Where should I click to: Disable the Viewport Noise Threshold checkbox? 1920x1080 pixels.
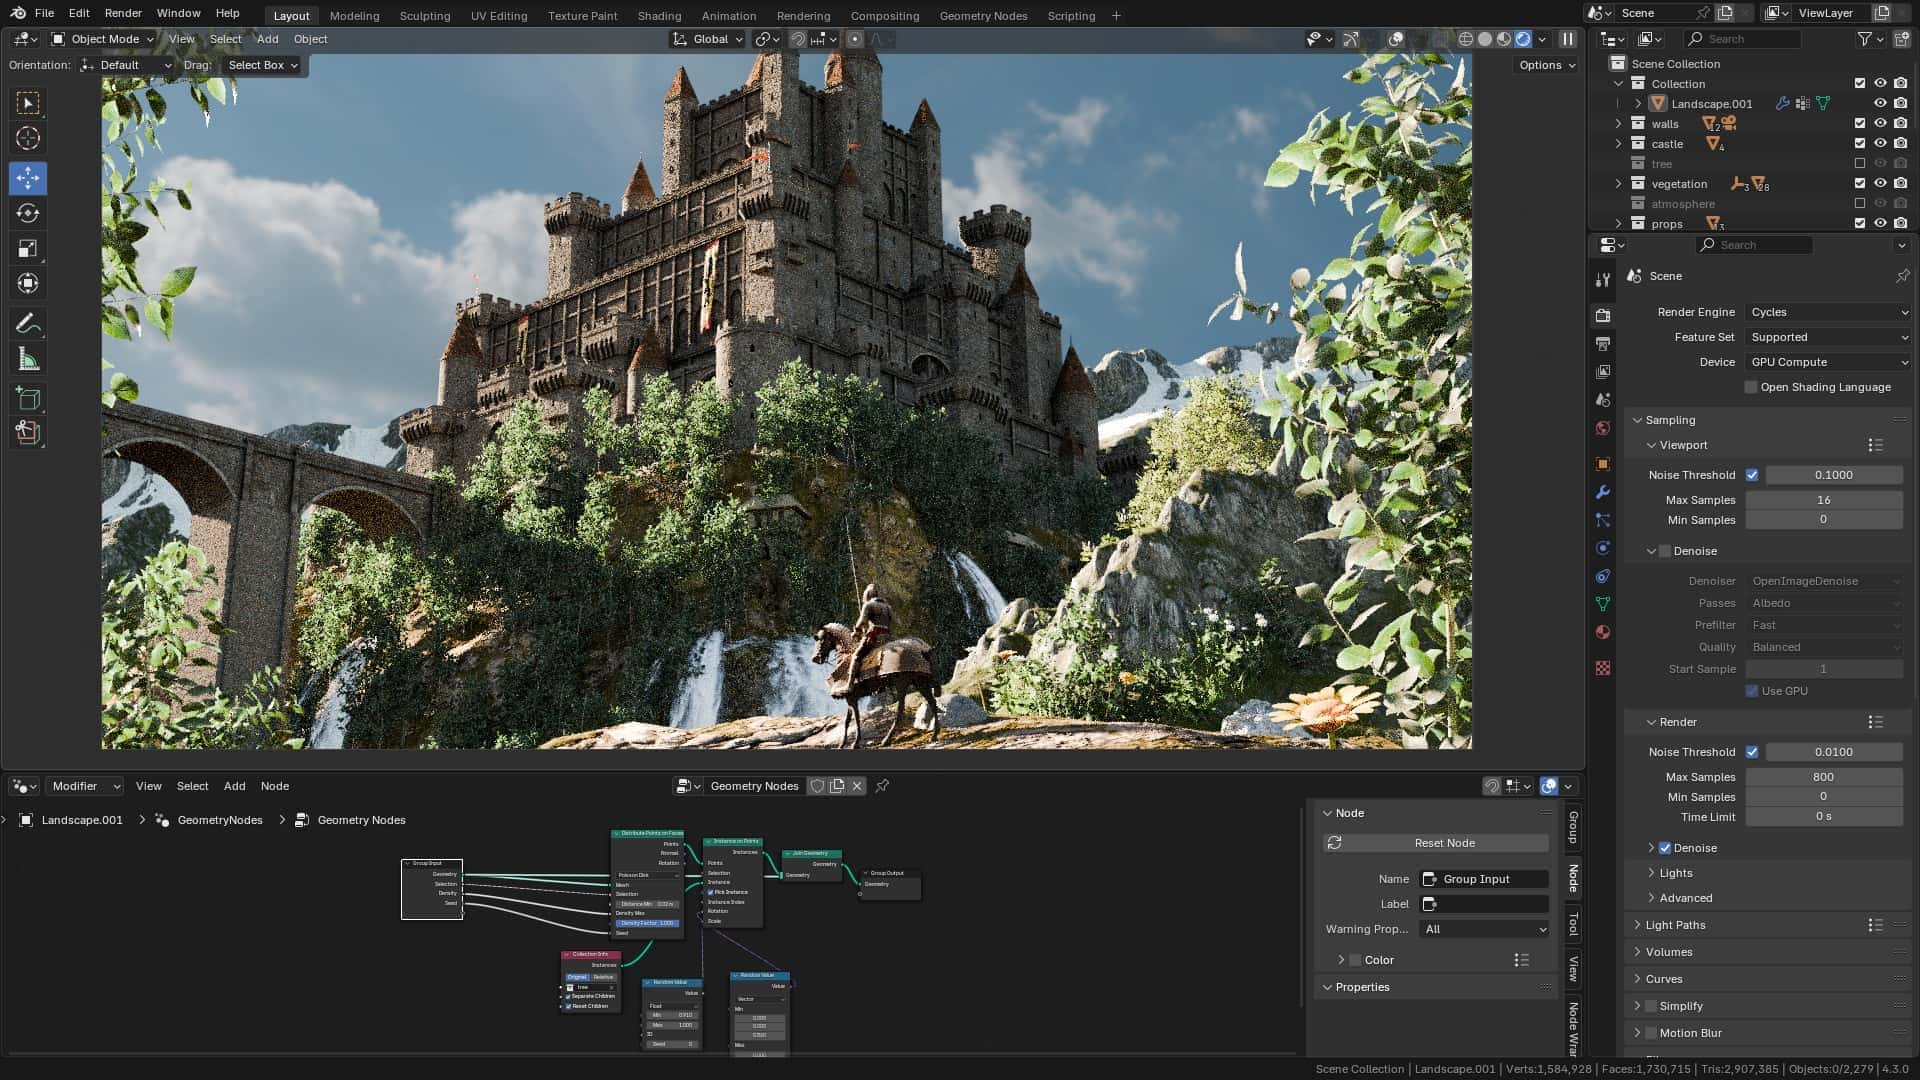1752,475
